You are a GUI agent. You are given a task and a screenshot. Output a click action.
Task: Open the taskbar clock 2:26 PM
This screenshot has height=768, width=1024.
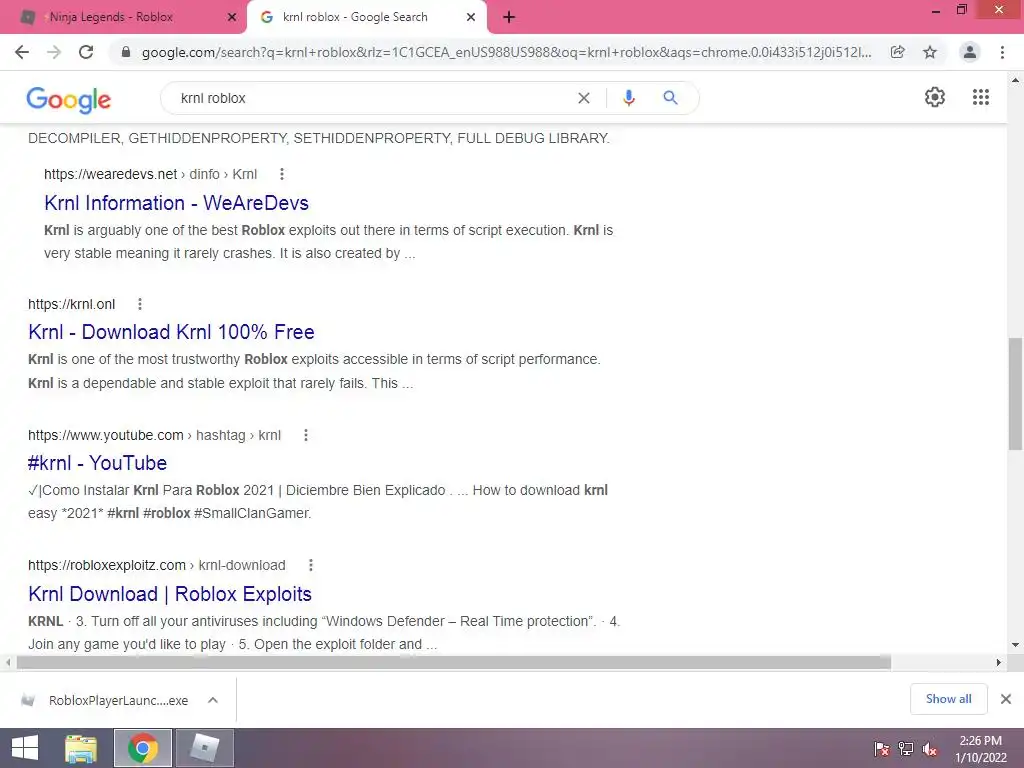tap(981, 749)
